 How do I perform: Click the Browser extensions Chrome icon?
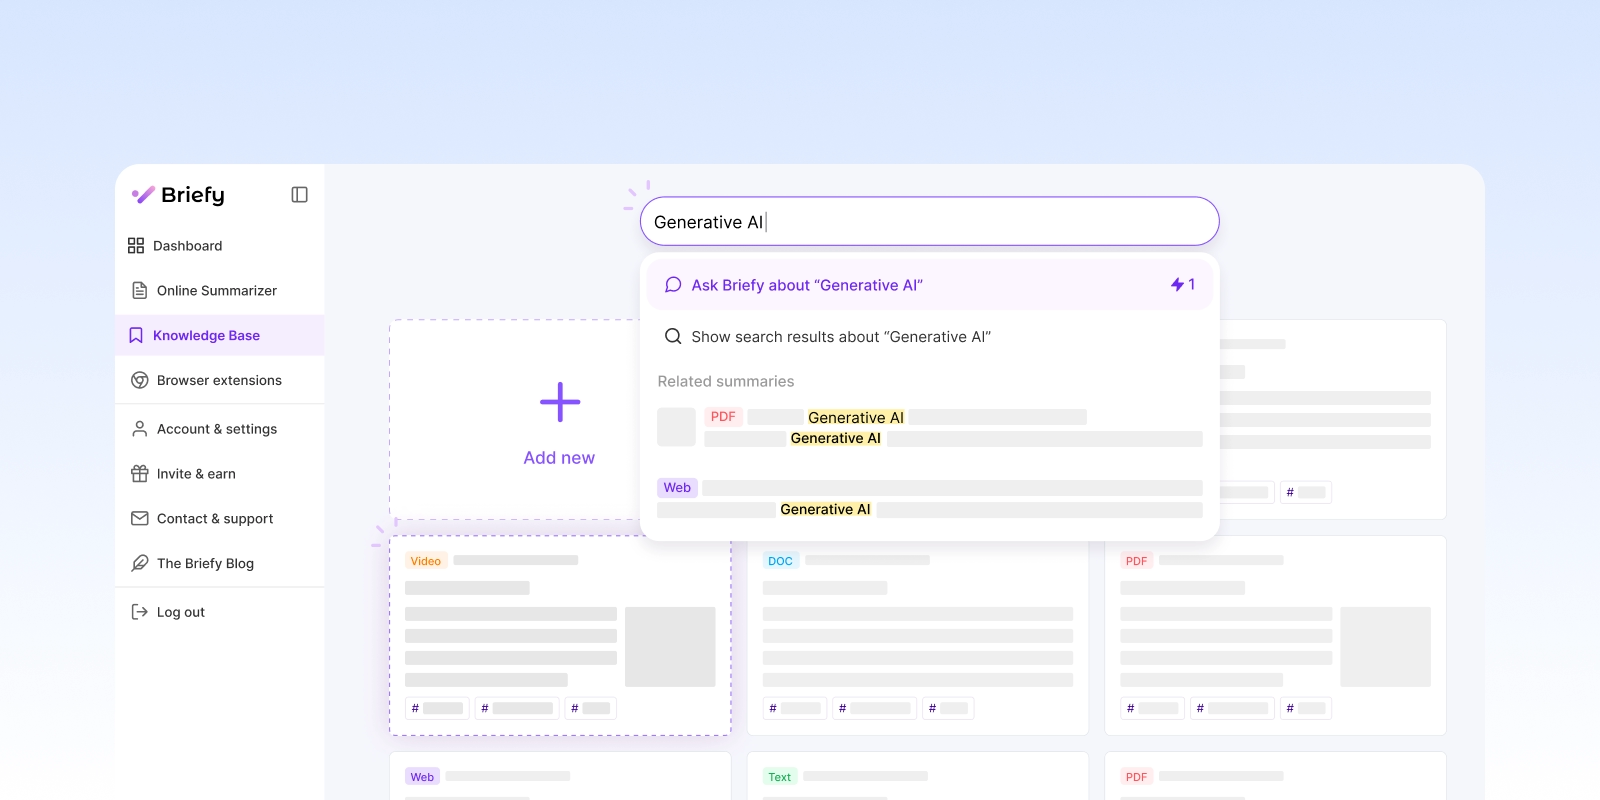[140, 380]
